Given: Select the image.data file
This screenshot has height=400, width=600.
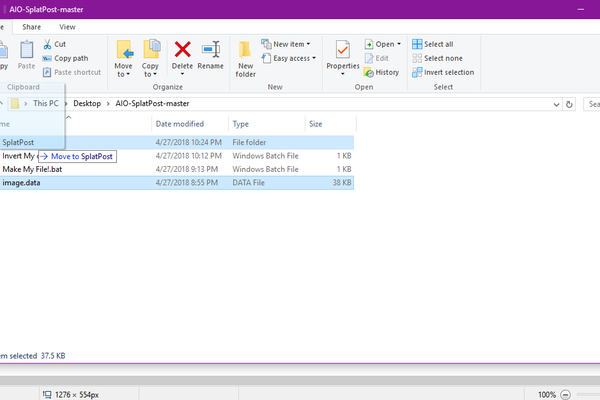Looking at the screenshot, I should 20,182.
